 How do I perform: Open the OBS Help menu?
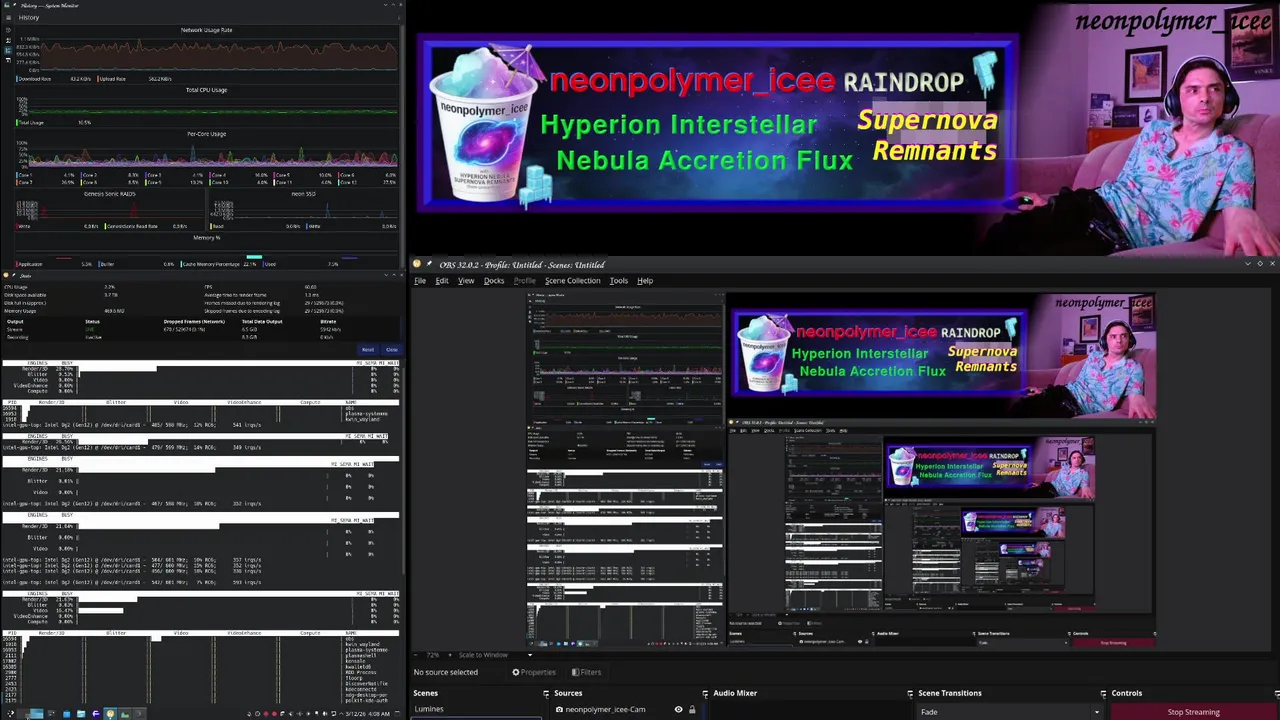pos(645,281)
